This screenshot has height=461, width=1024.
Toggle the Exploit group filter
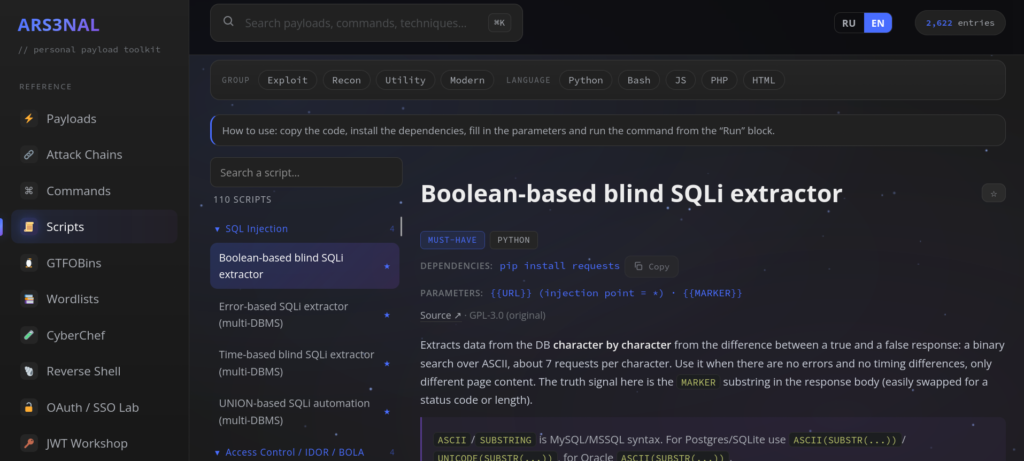(287, 80)
